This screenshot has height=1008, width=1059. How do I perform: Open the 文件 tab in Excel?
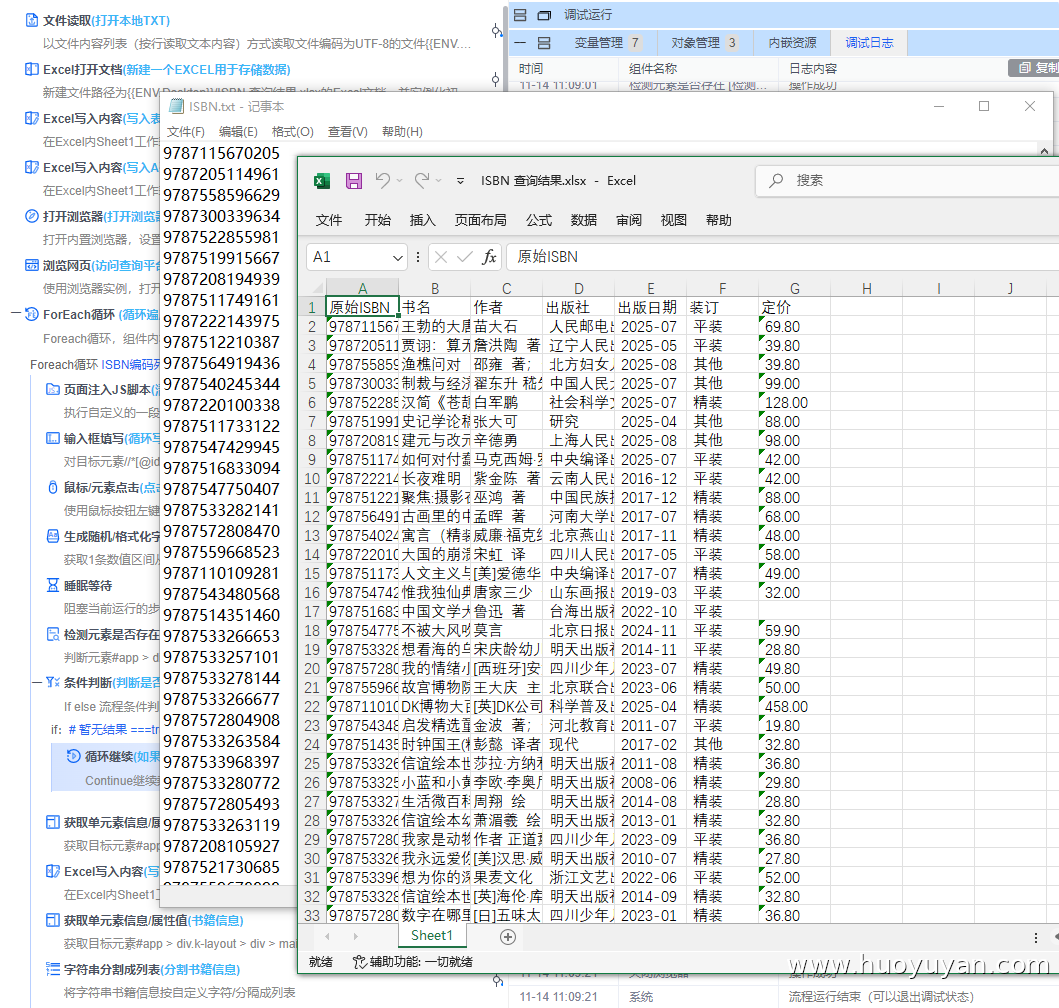(329, 220)
